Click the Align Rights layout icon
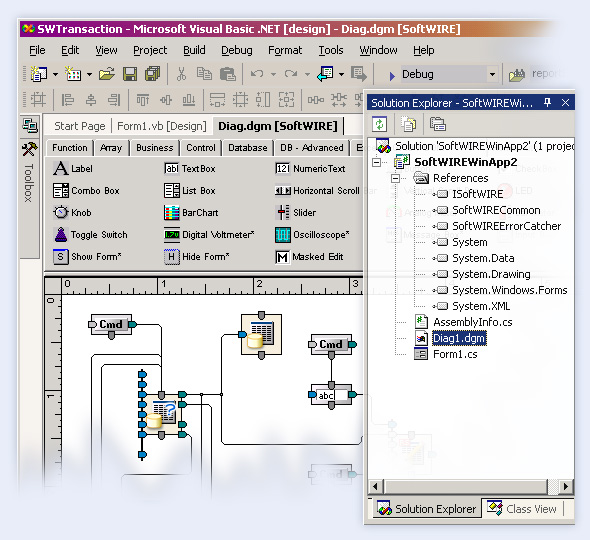This screenshot has height=540, width=590. [x=114, y=100]
